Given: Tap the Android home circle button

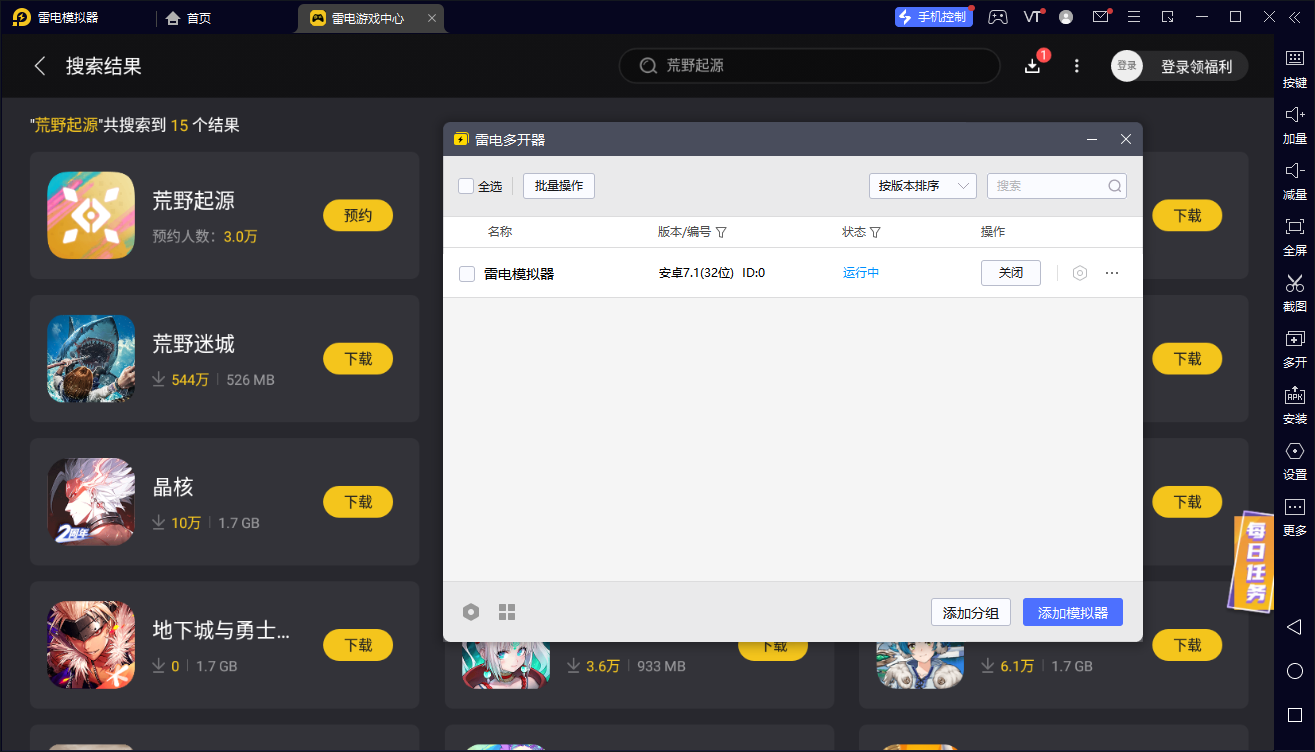Looking at the screenshot, I should (1294, 671).
